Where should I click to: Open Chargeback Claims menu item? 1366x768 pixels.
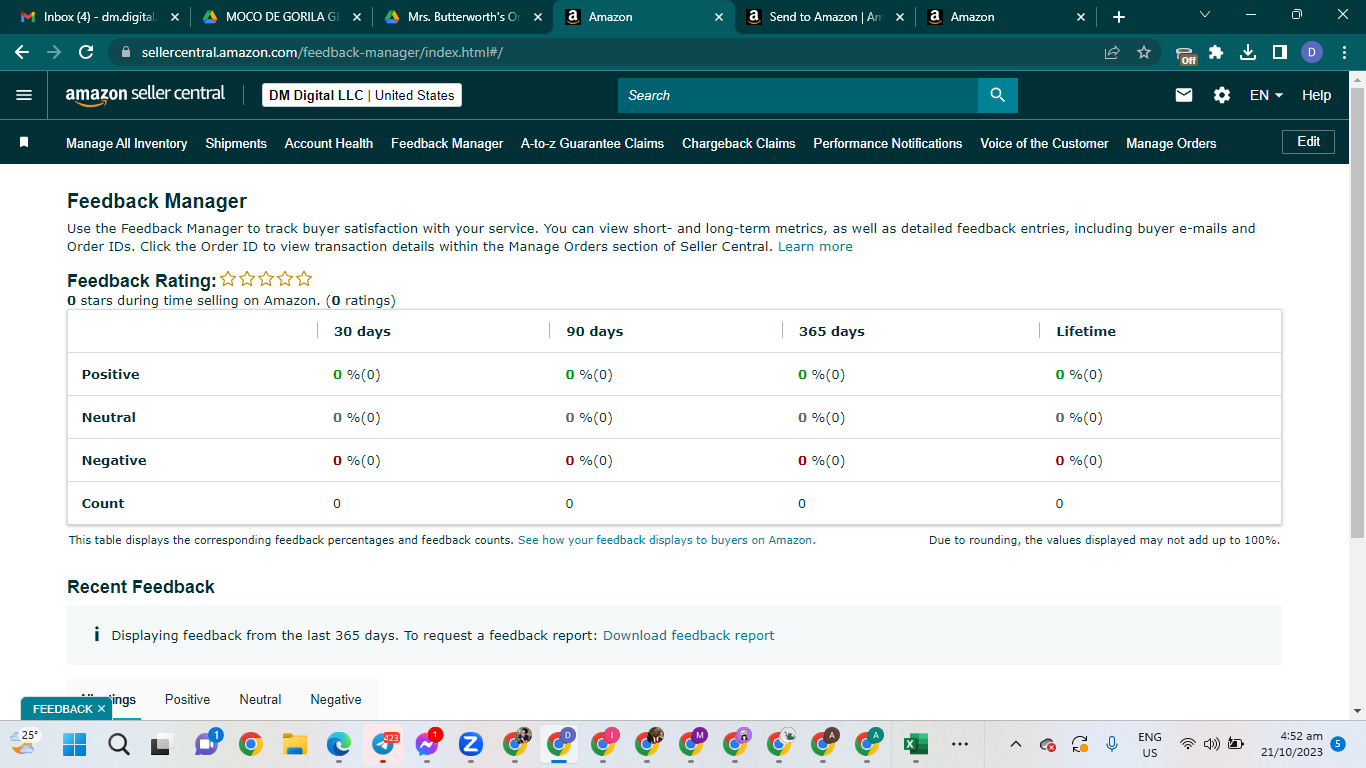click(739, 143)
